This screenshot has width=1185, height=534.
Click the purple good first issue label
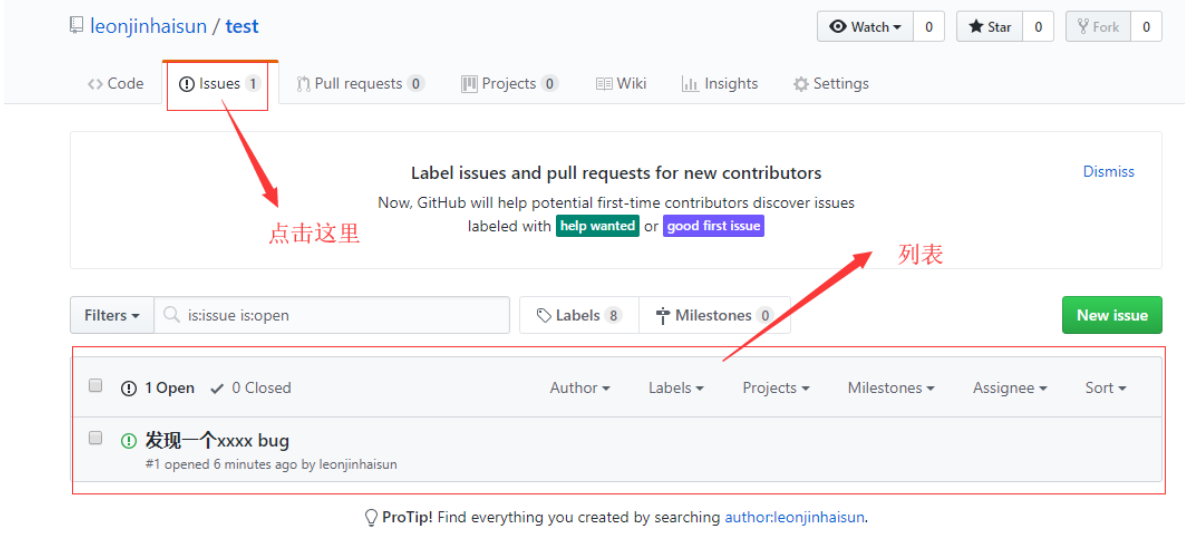tap(713, 226)
